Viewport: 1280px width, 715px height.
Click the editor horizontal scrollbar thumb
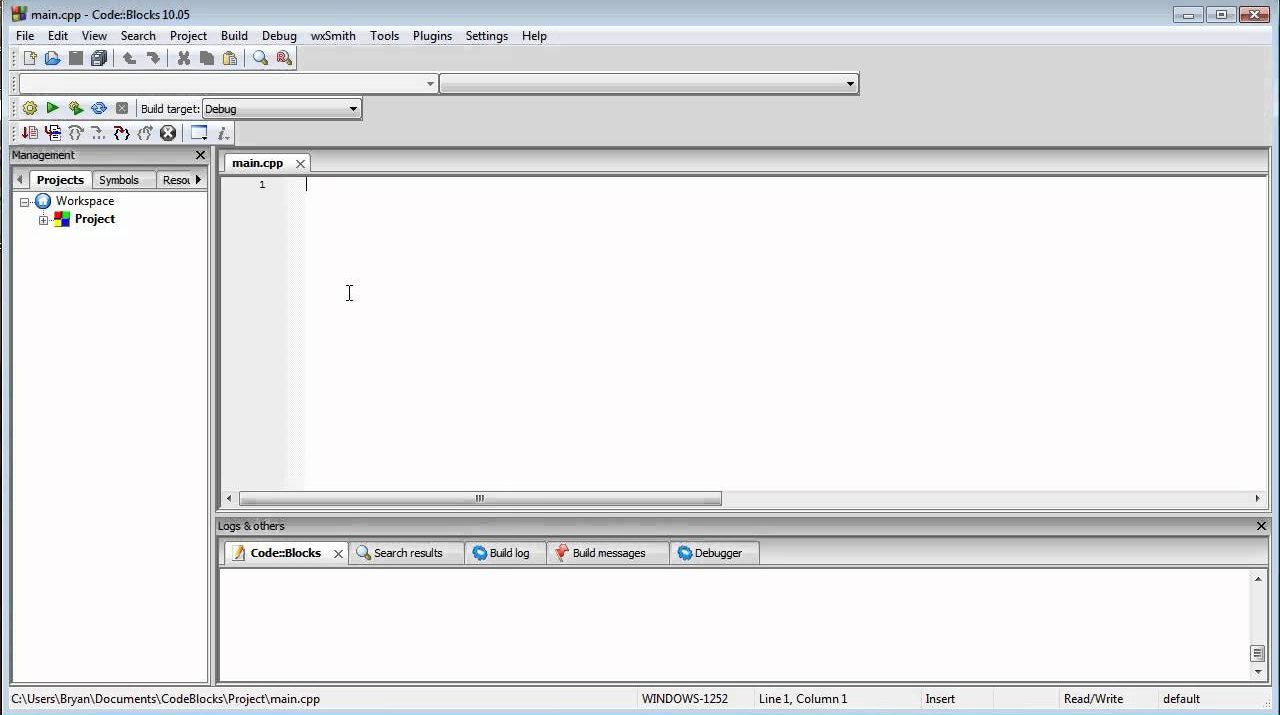[480, 498]
